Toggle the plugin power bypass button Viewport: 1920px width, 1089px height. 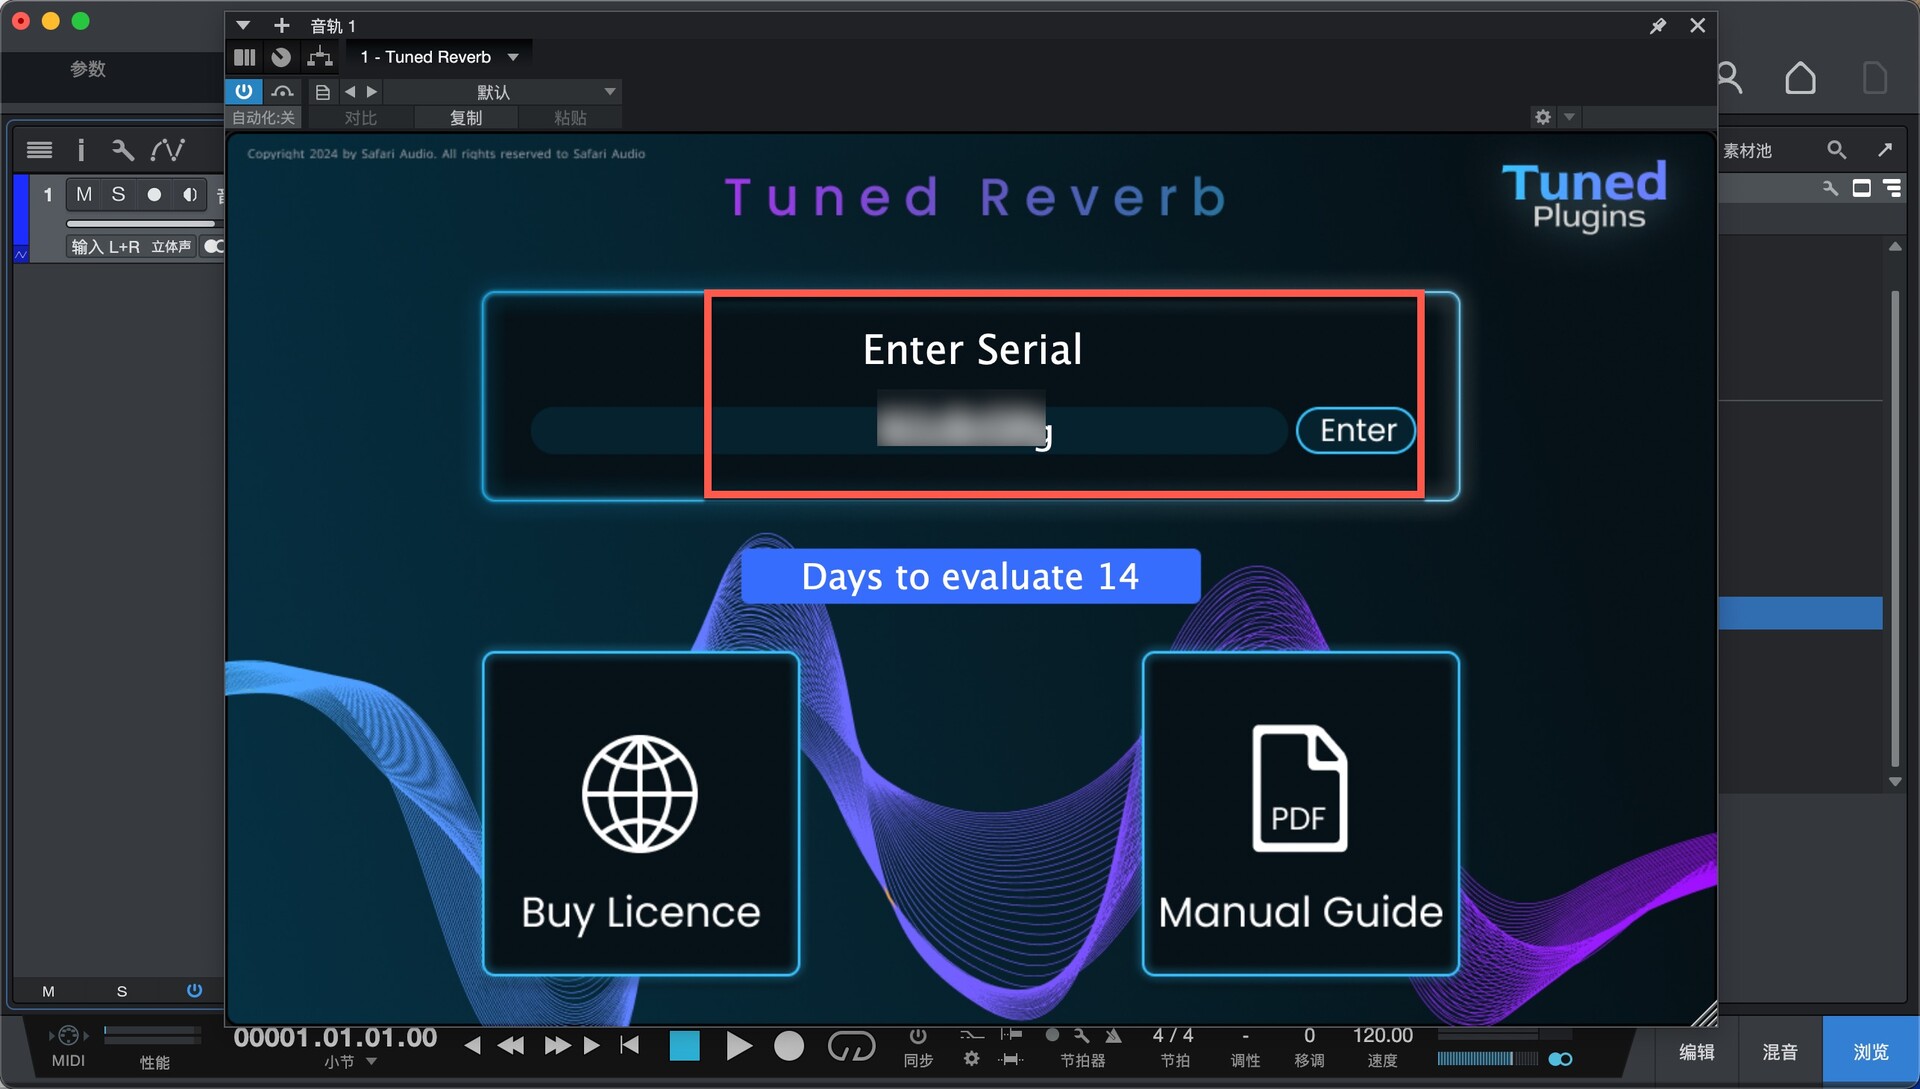(x=244, y=91)
